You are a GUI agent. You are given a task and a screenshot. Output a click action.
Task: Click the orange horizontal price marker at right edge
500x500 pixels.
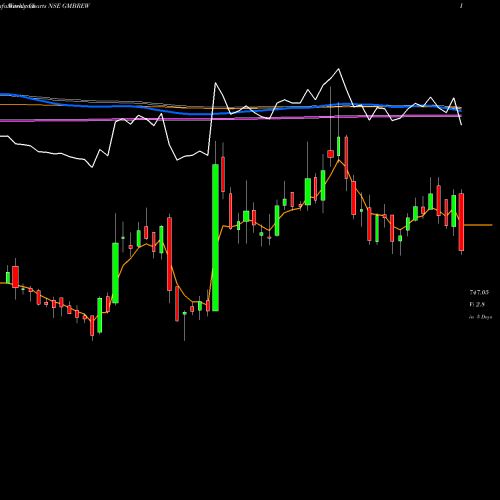pos(478,225)
